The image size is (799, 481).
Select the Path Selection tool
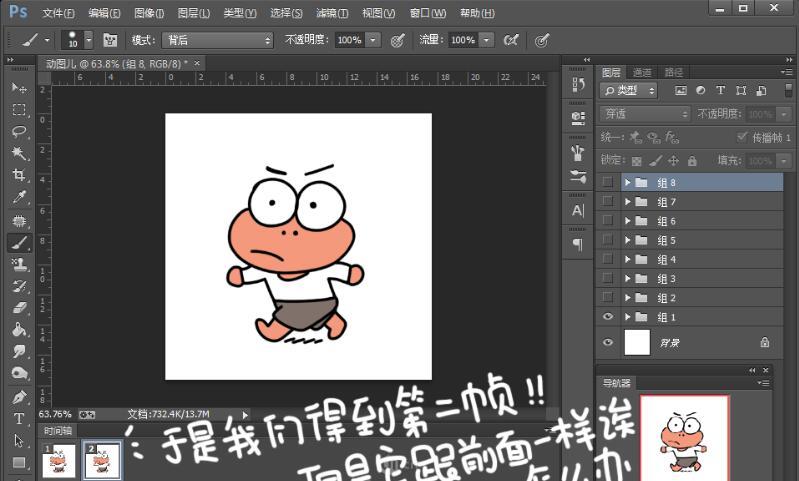click(19, 441)
